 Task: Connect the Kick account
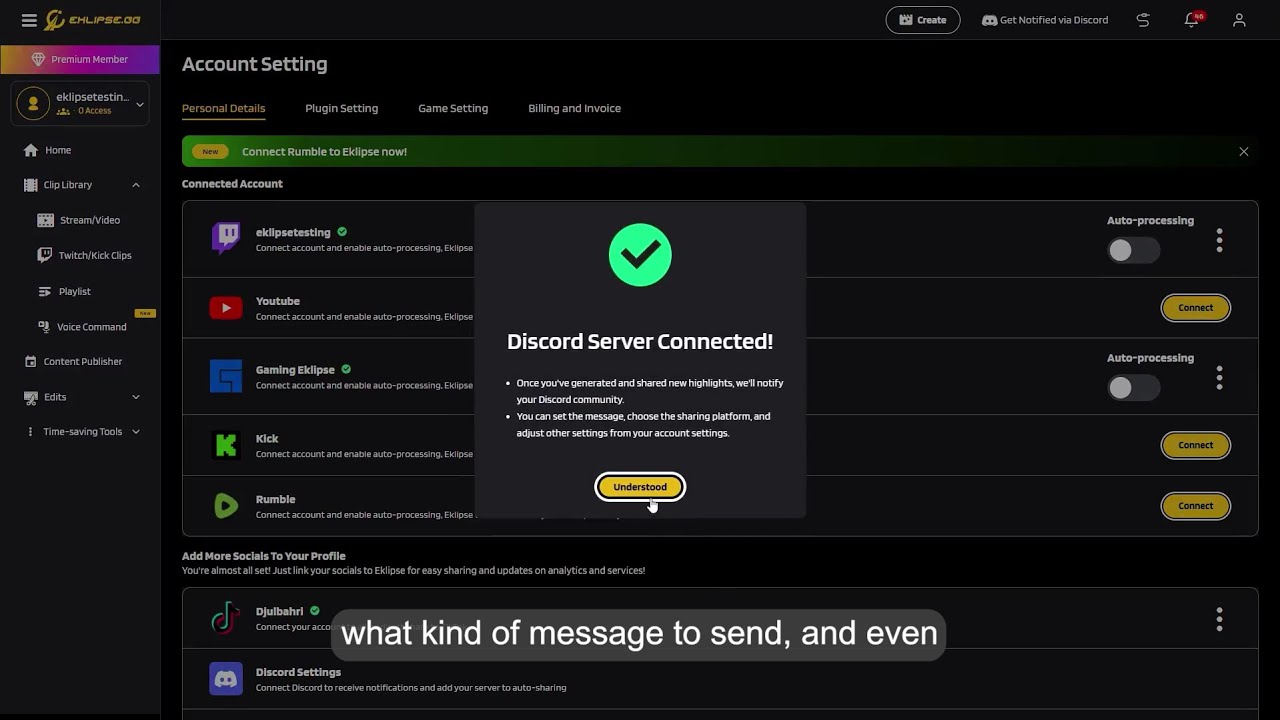coord(1195,445)
